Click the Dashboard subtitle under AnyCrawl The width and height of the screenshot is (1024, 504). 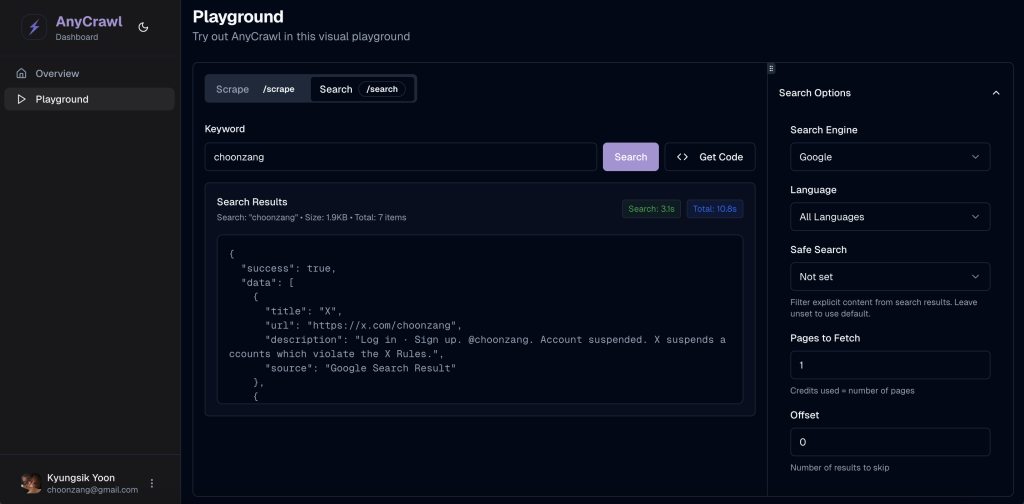77,37
